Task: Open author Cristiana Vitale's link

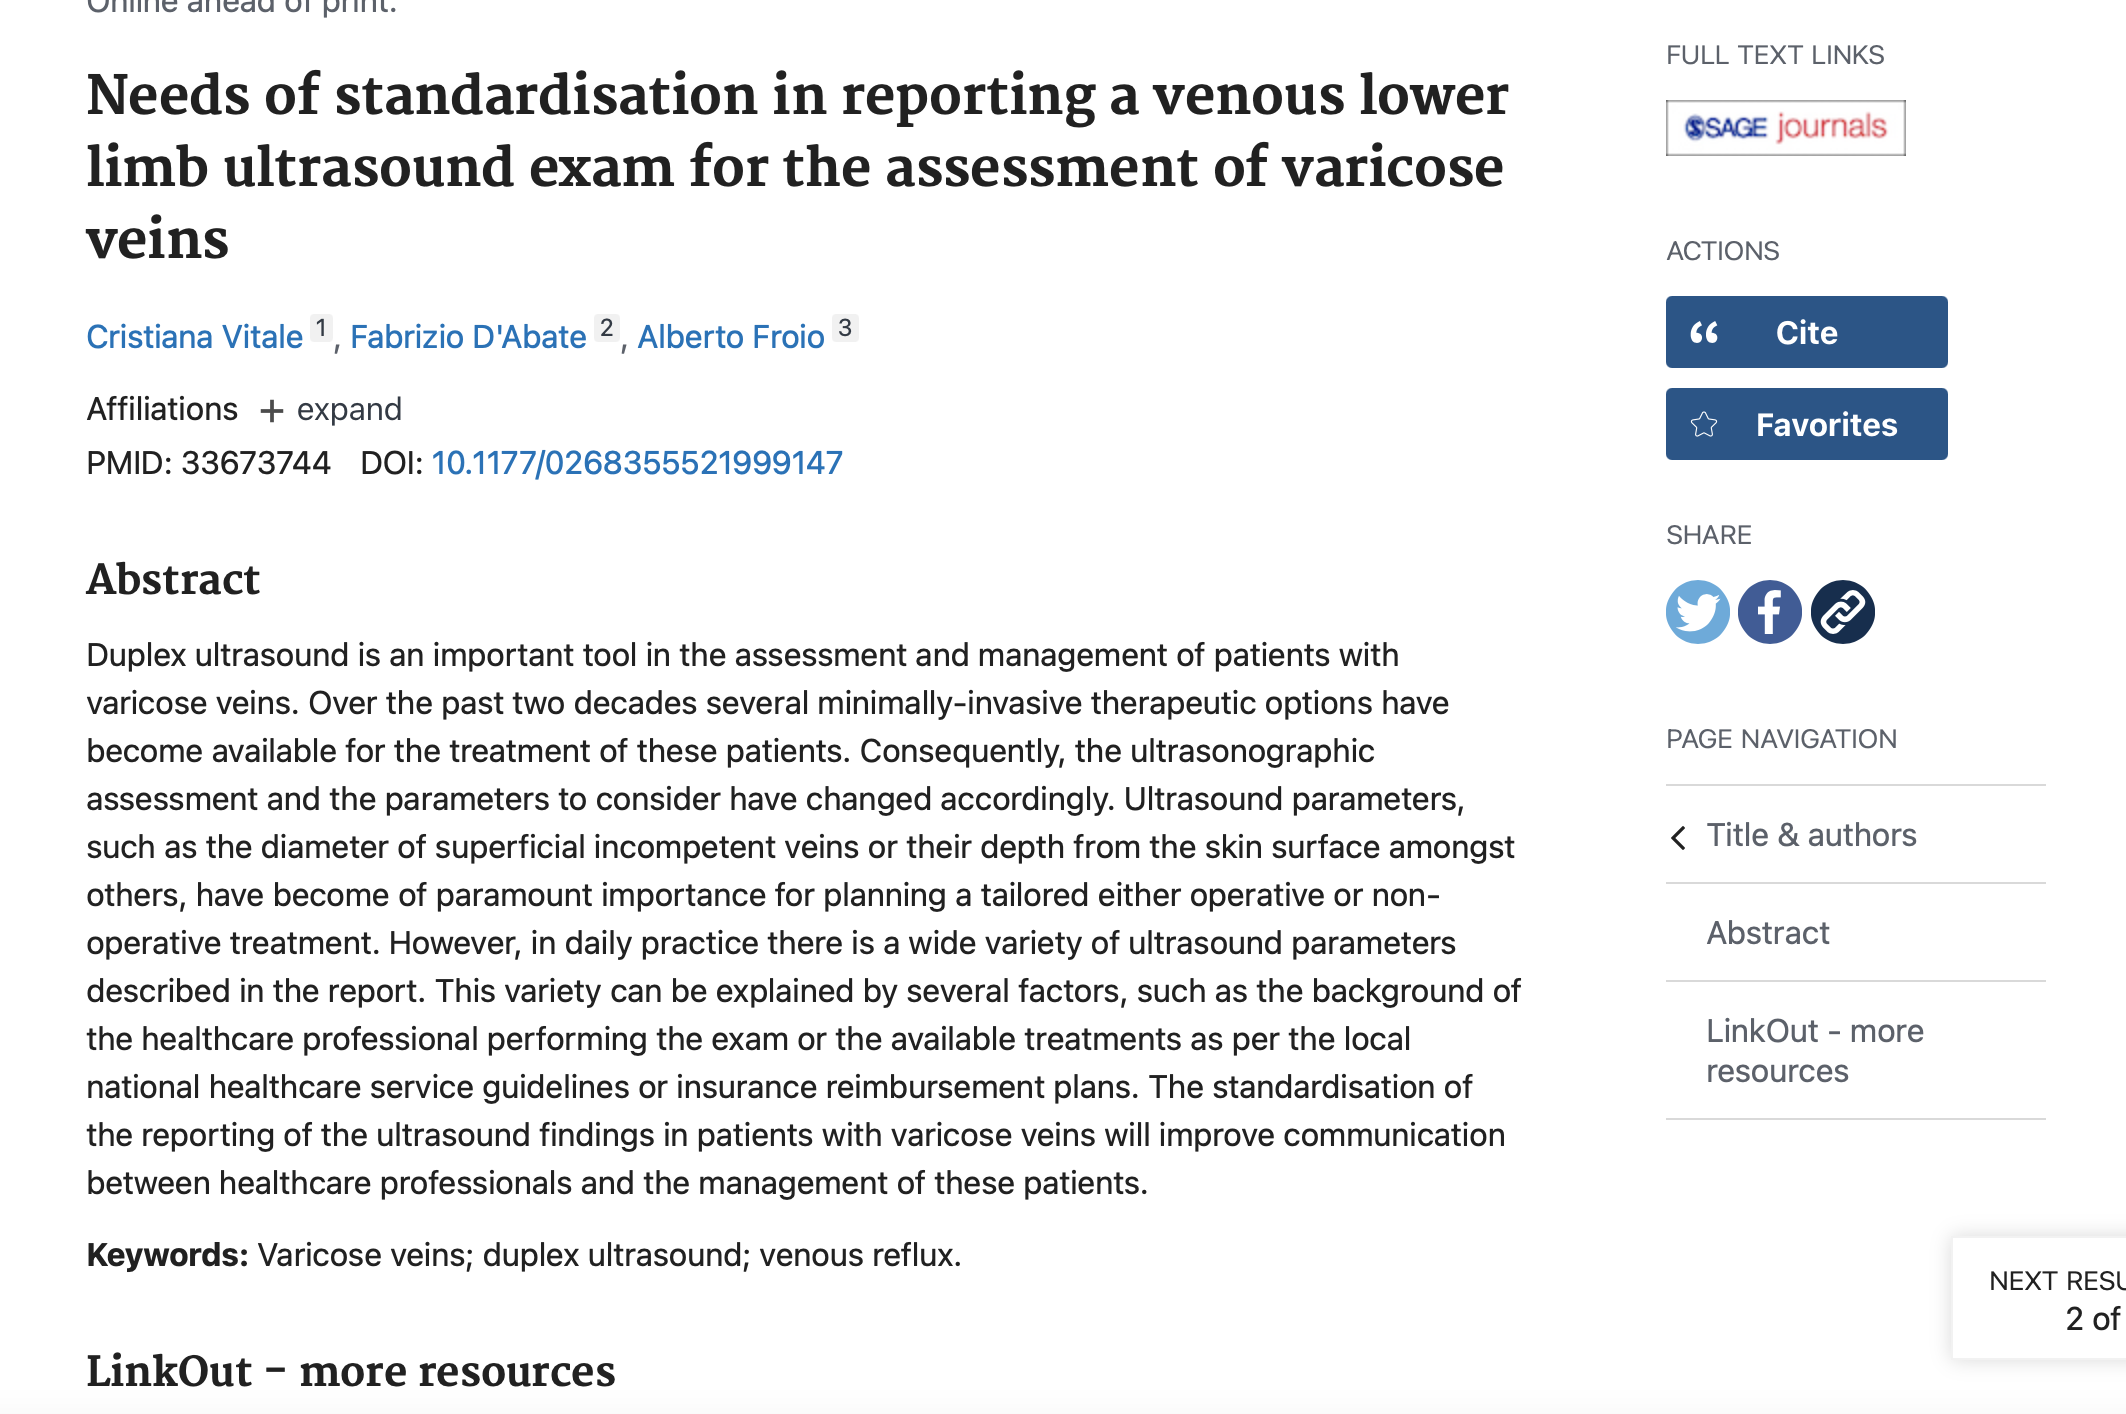Action: [194, 337]
